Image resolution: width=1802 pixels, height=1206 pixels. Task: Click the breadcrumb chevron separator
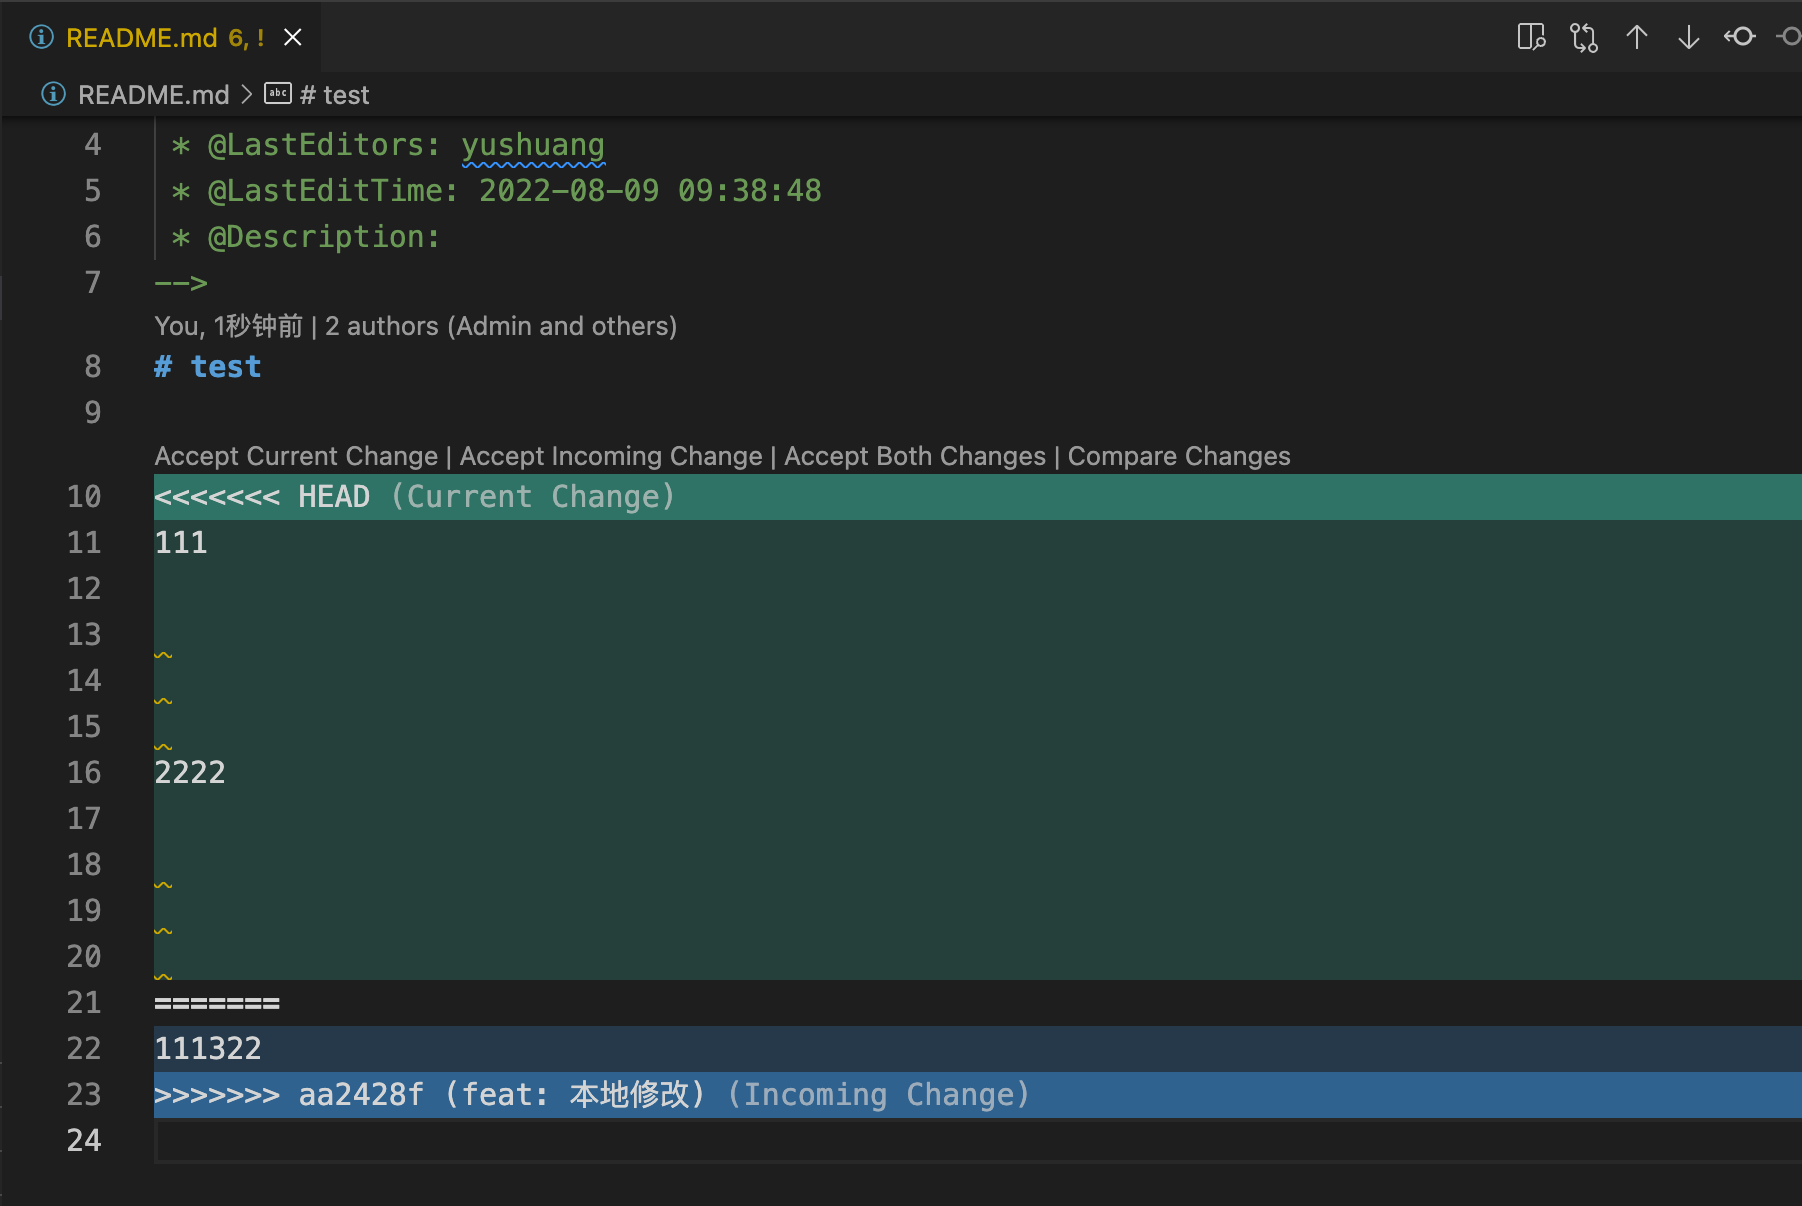coord(247,95)
